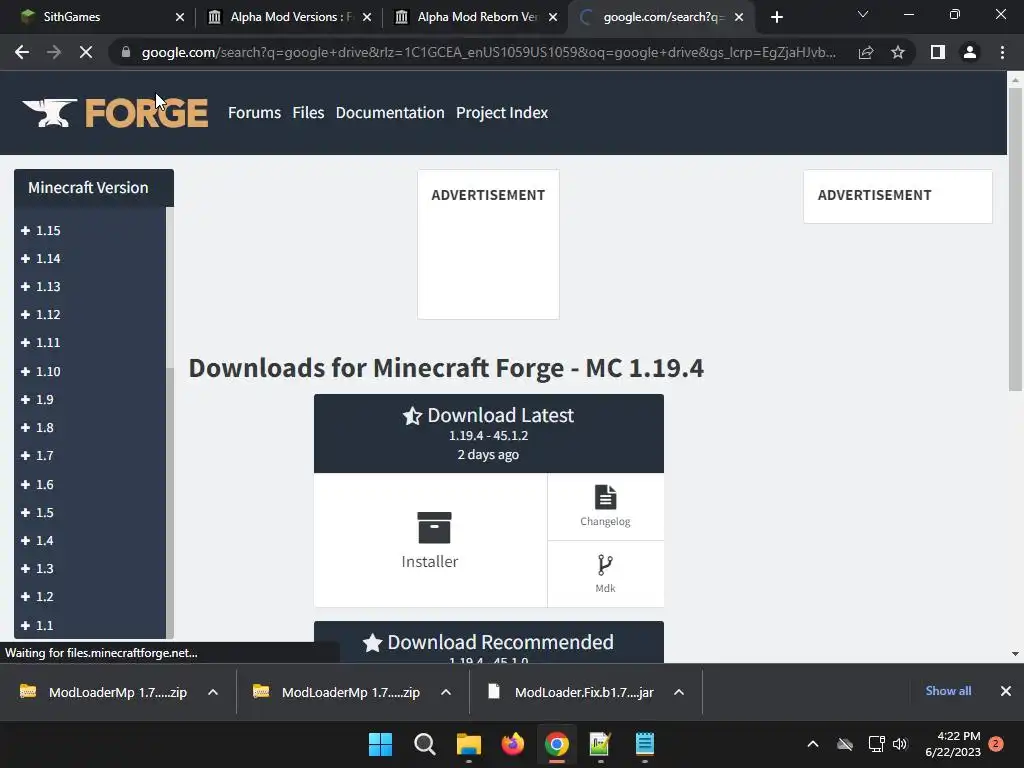Open the Project Index nav link
This screenshot has width=1024, height=768.
[502, 113]
